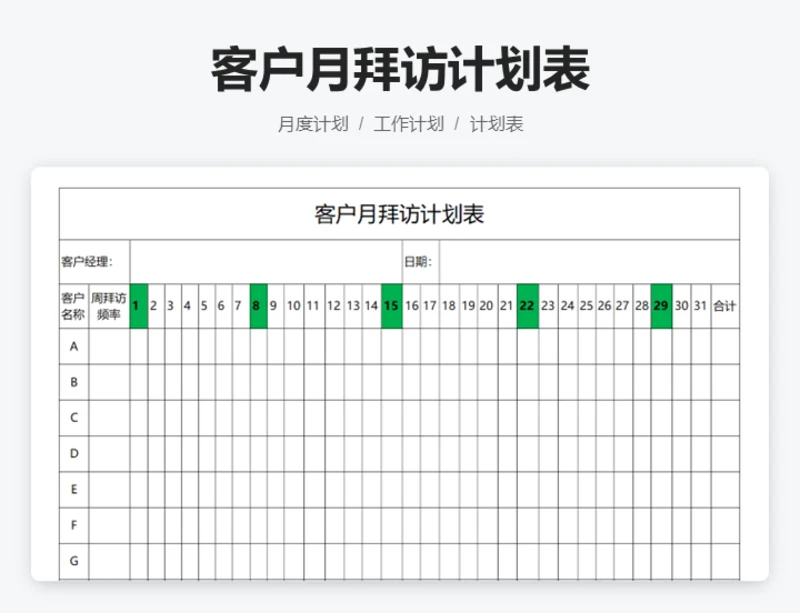Click the green day 8 header

(x=259, y=306)
